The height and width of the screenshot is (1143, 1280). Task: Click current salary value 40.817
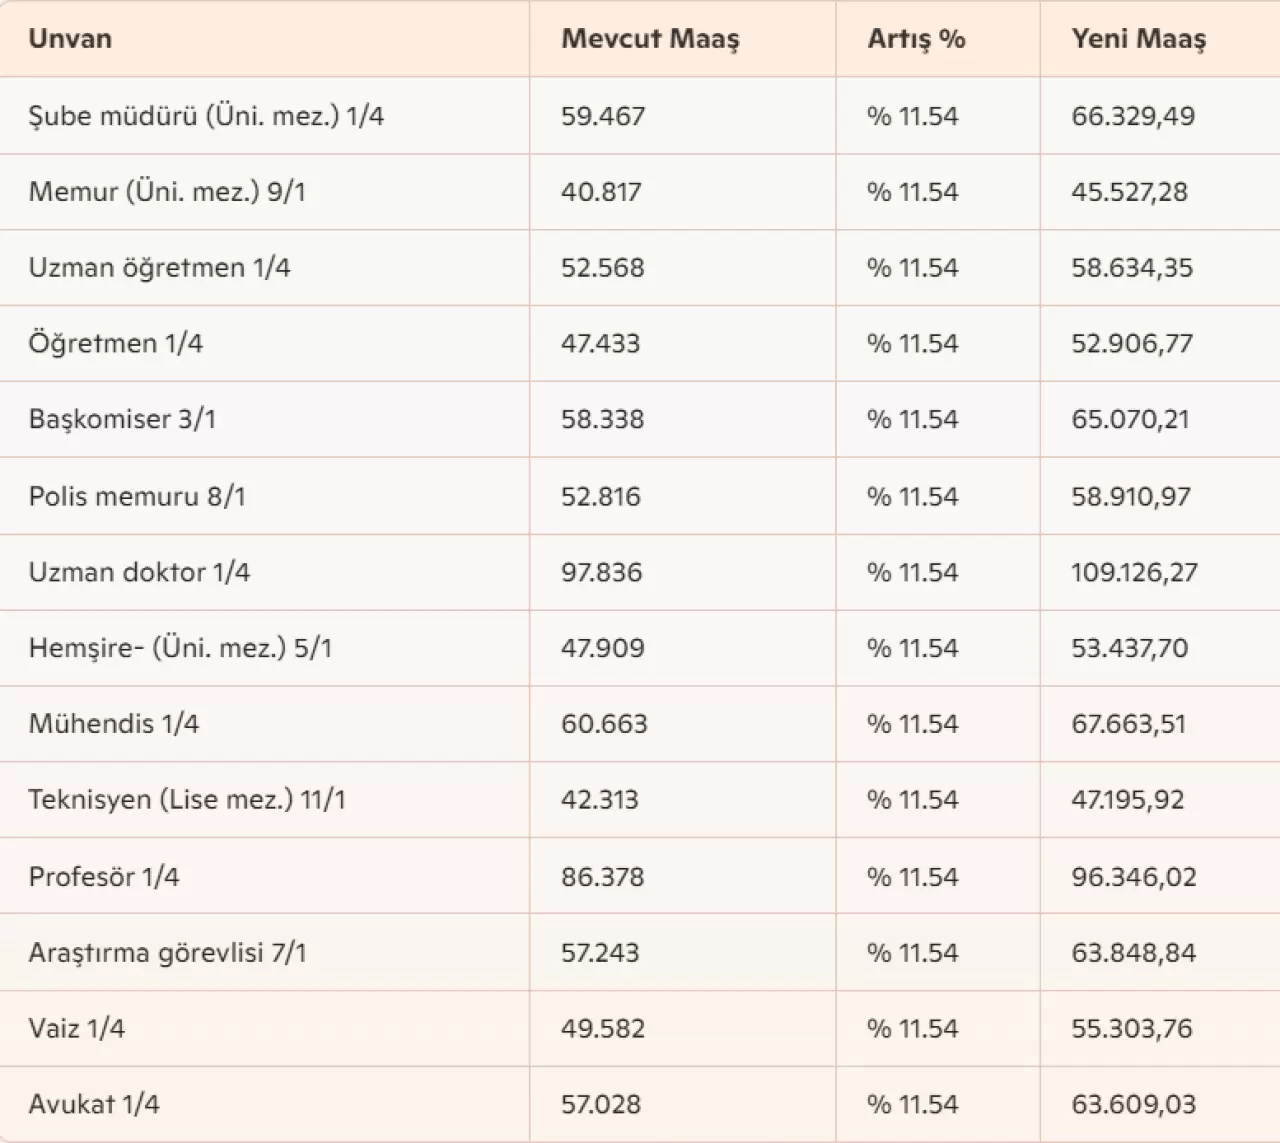coord(601,192)
